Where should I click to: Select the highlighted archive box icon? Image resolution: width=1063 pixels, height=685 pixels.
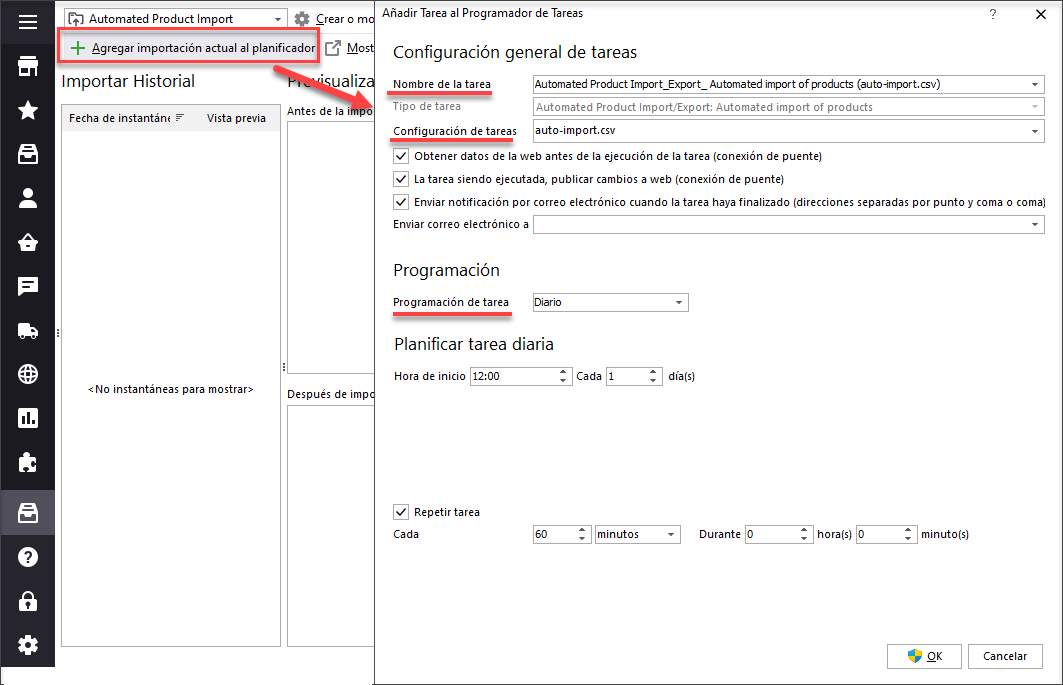[x=28, y=513]
